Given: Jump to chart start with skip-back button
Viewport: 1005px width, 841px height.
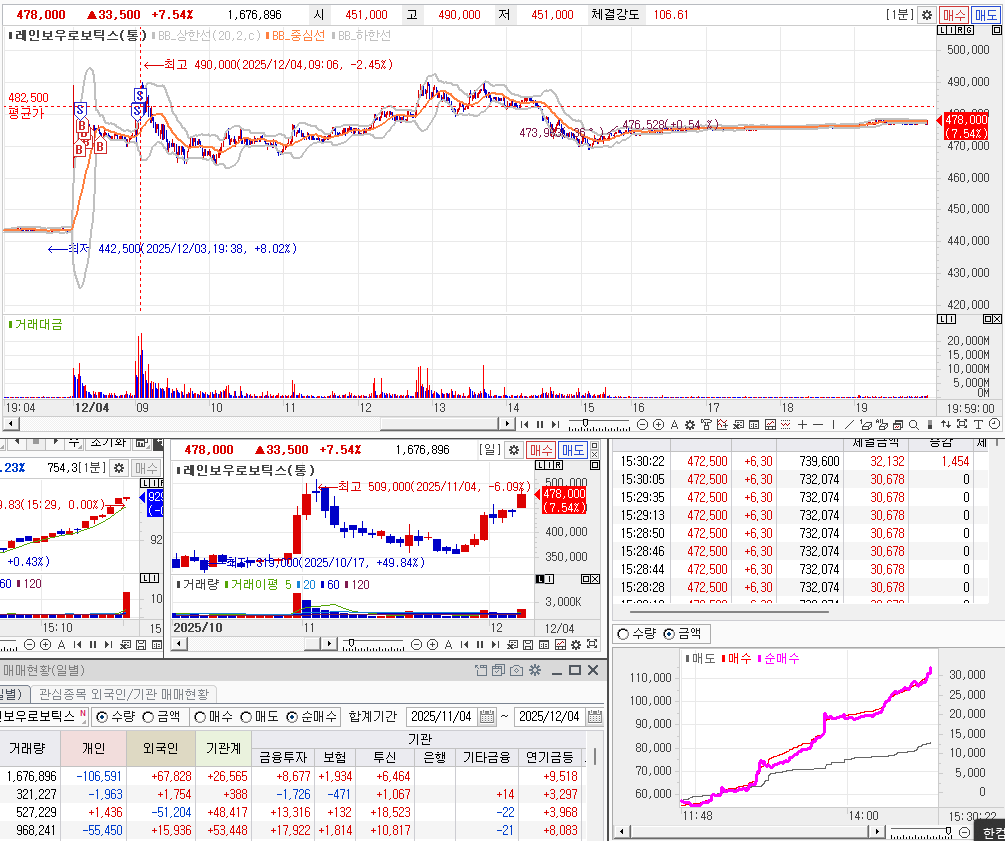Looking at the screenshot, I should click(x=524, y=424).
